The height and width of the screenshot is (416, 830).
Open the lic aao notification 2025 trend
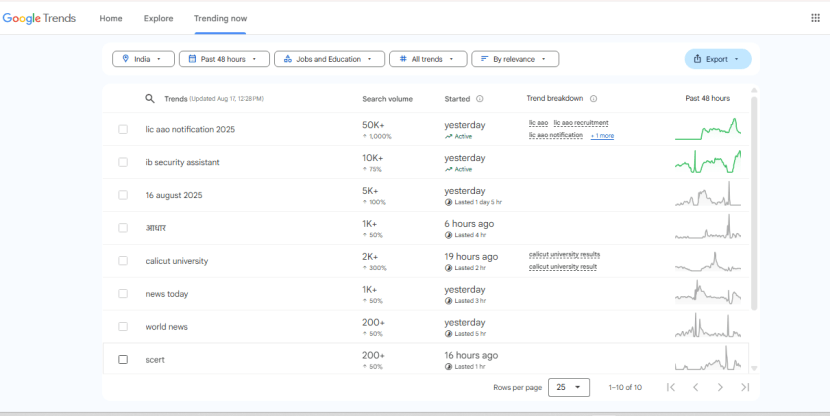pos(190,130)
